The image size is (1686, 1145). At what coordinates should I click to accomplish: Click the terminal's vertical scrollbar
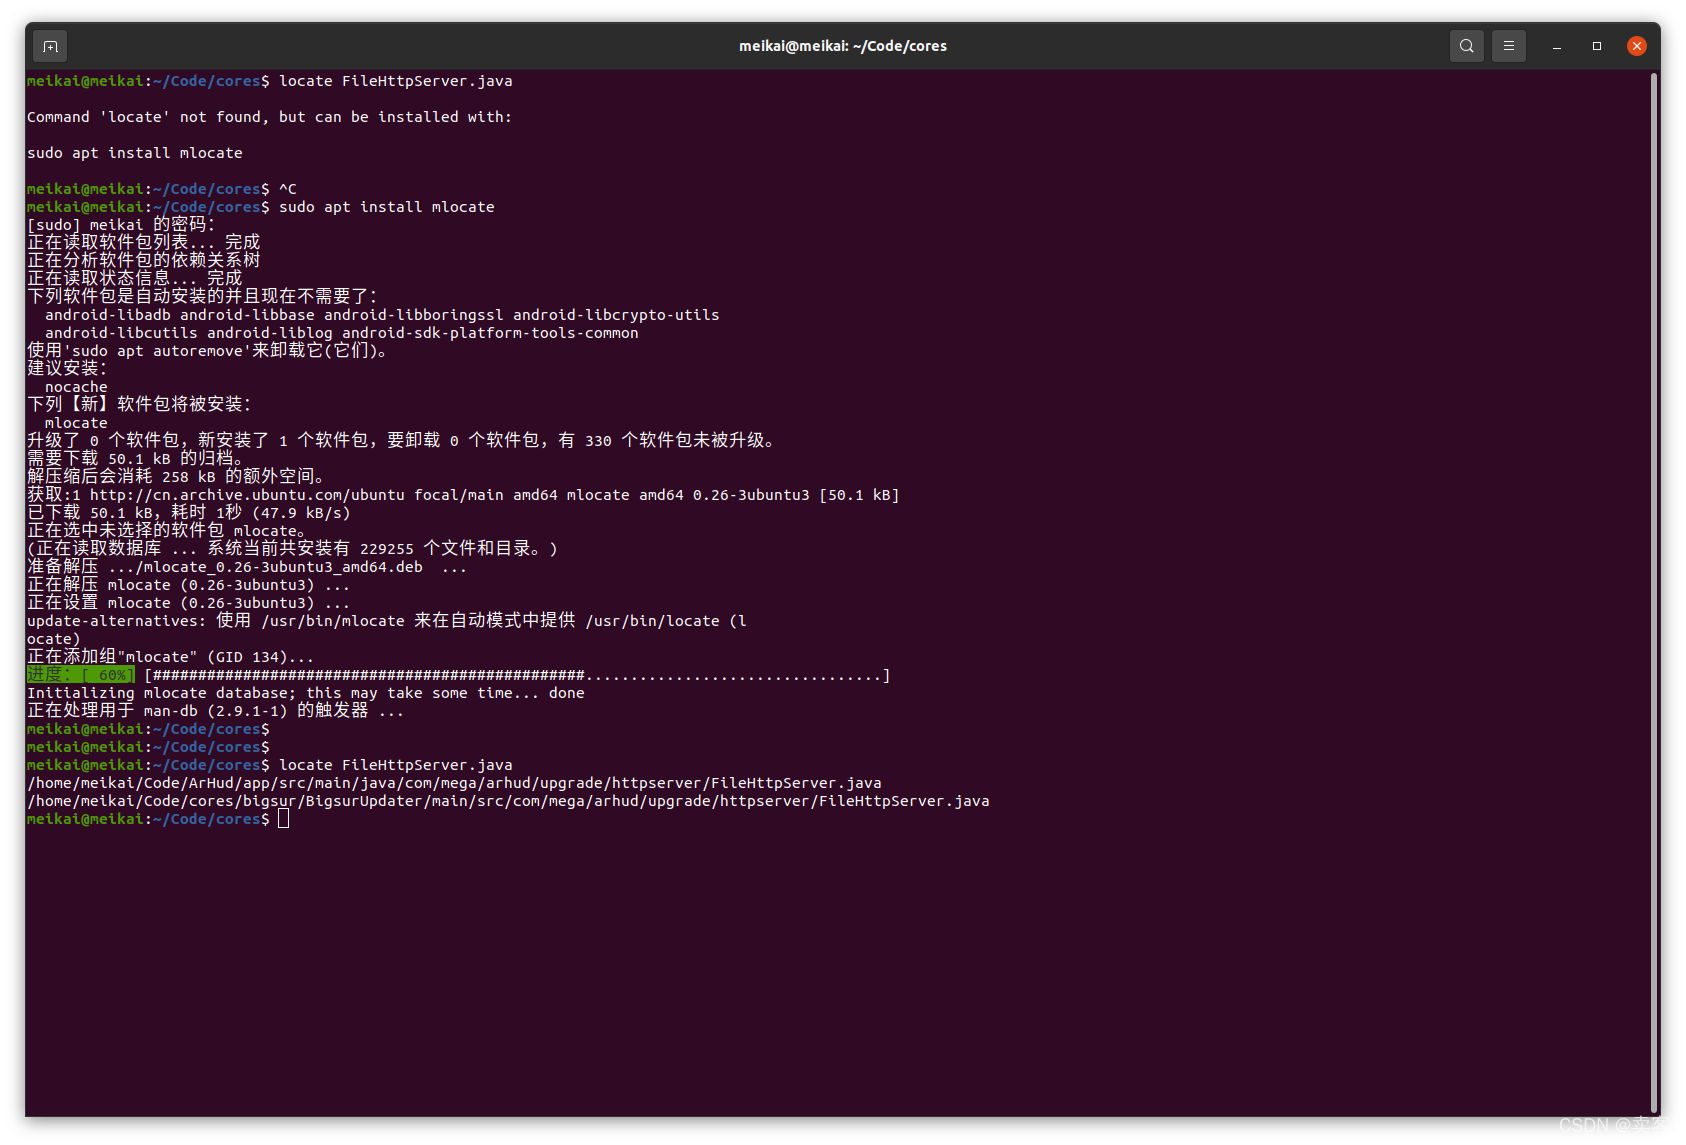[1655, 592]
